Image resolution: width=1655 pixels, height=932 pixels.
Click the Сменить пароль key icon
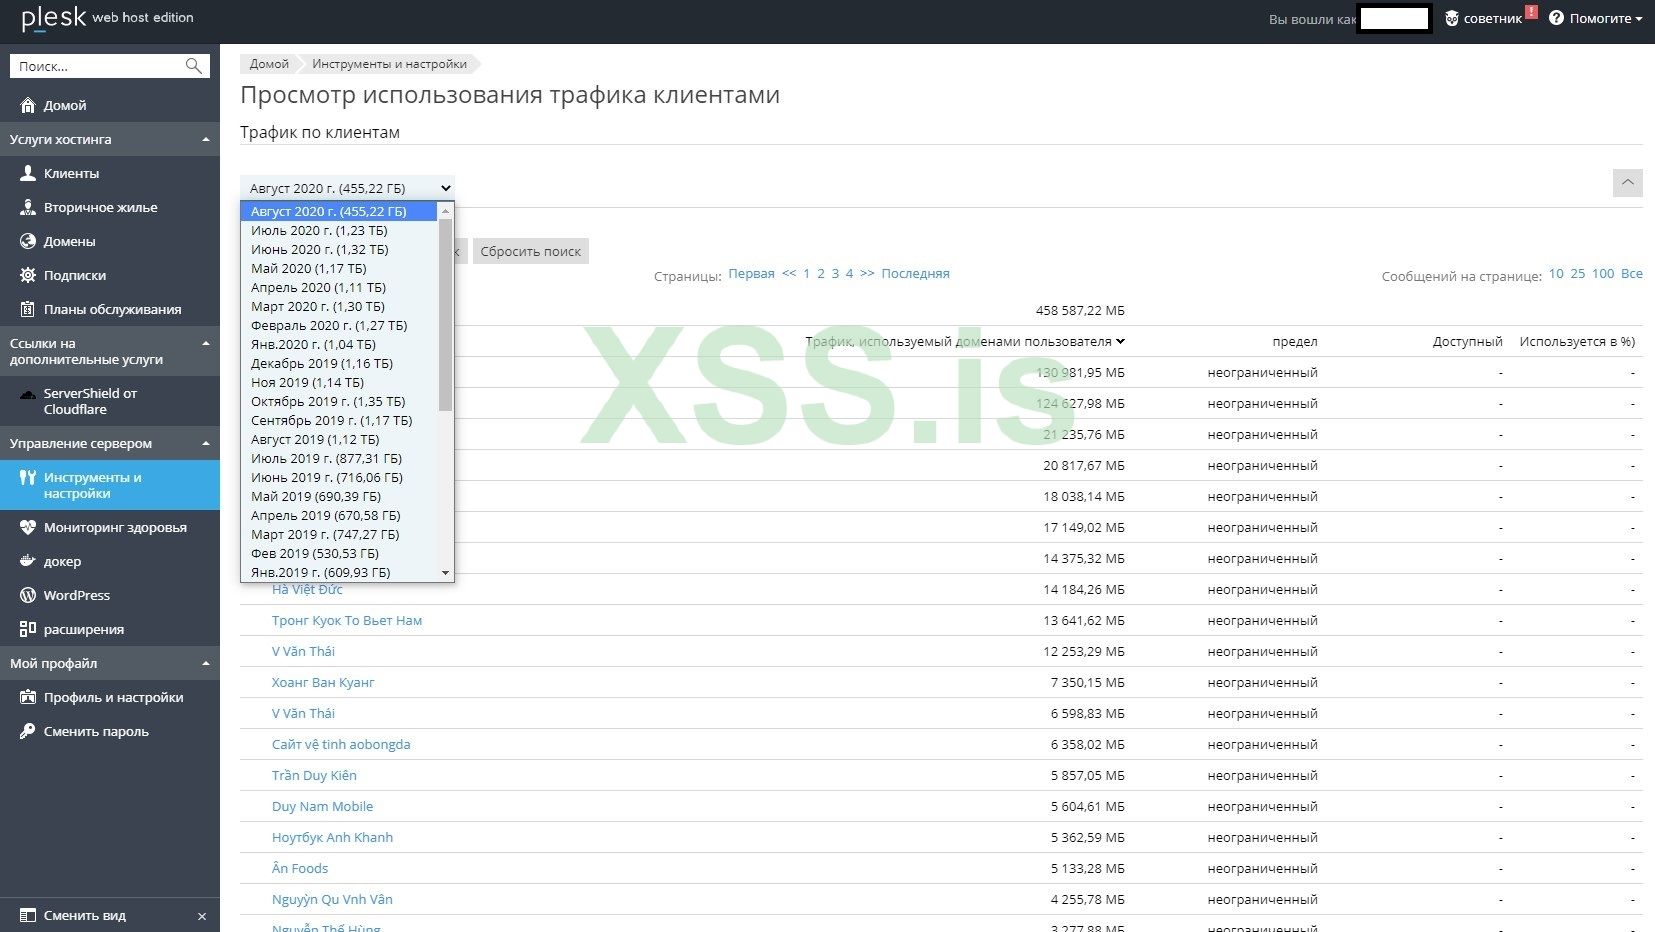pos(27,731)
